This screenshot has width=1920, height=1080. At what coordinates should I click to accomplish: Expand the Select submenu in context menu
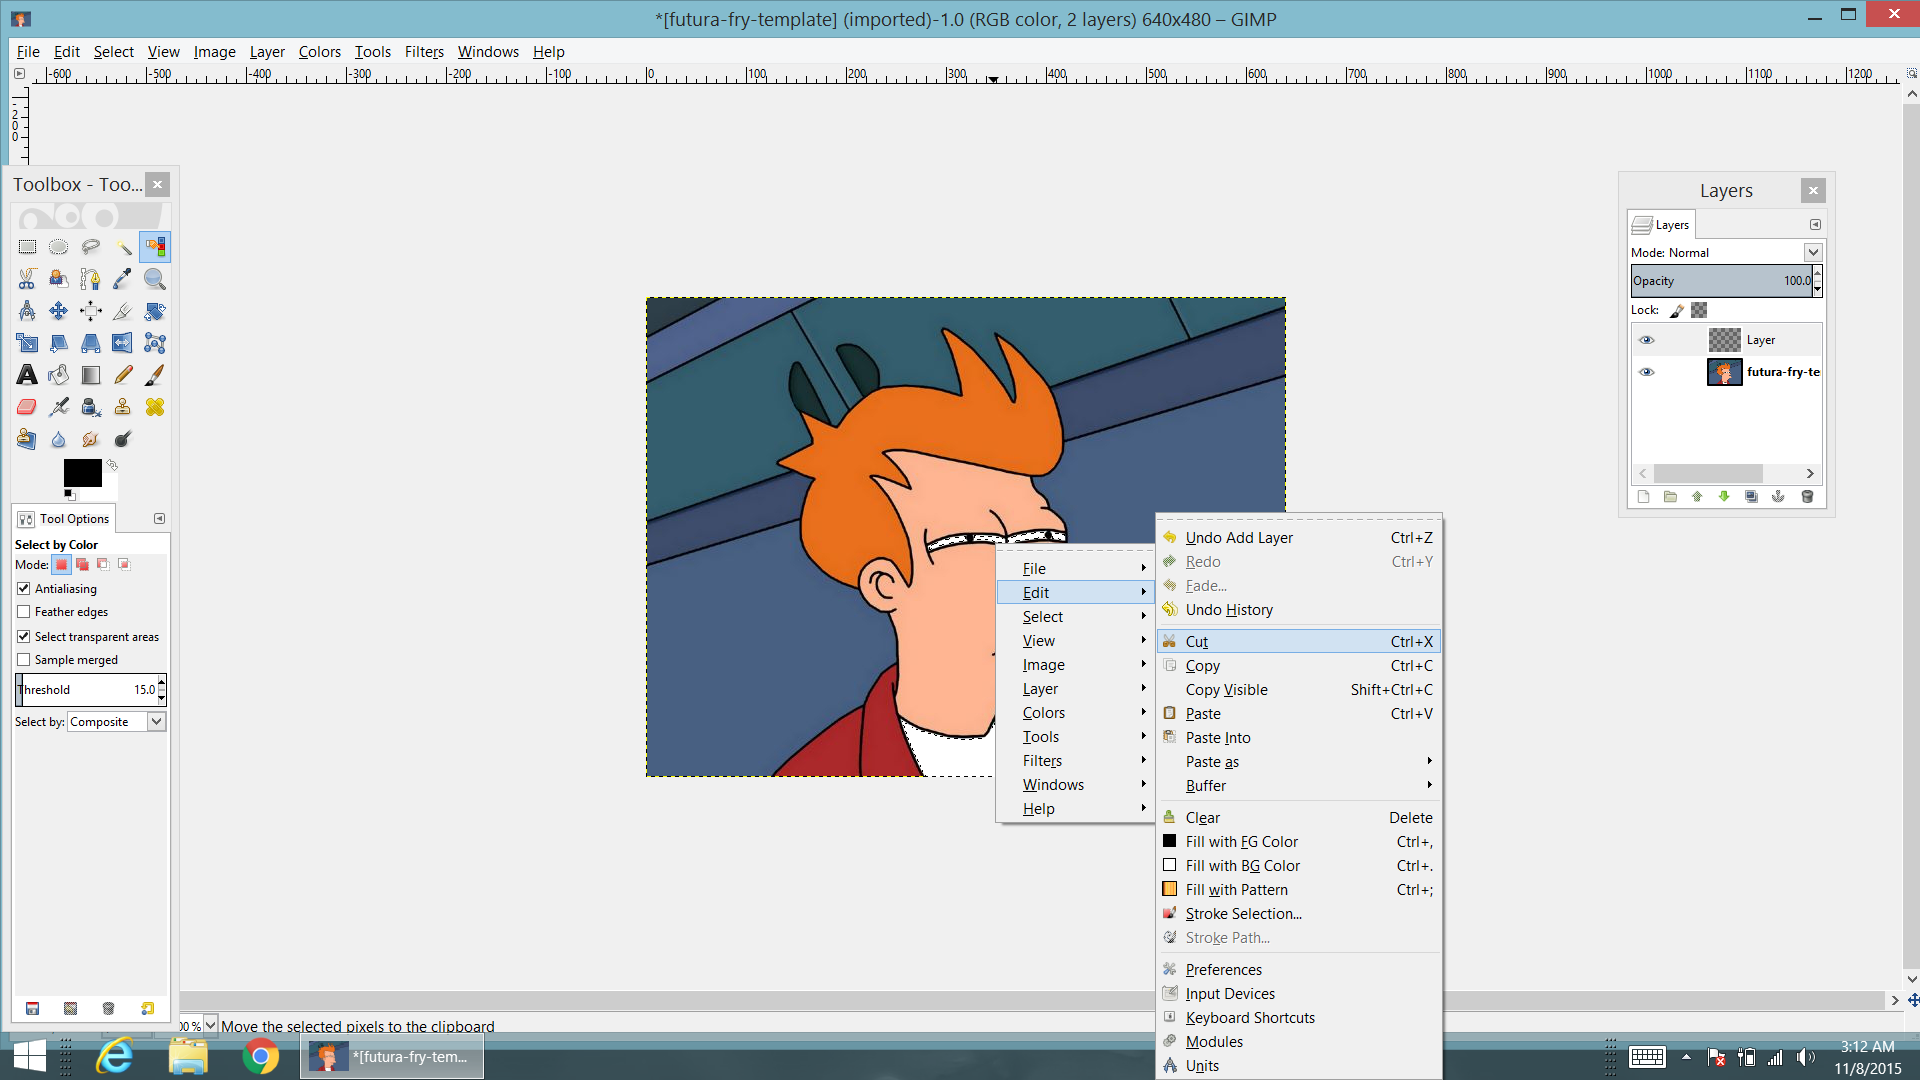click(1076, 617)
